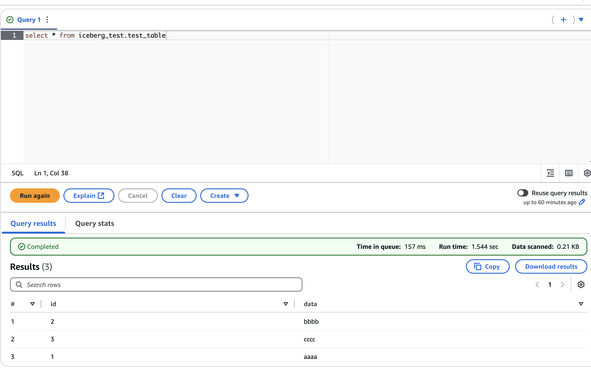Click line number 1 in editor gutter

pyautogui.click(x=14, y=35)
